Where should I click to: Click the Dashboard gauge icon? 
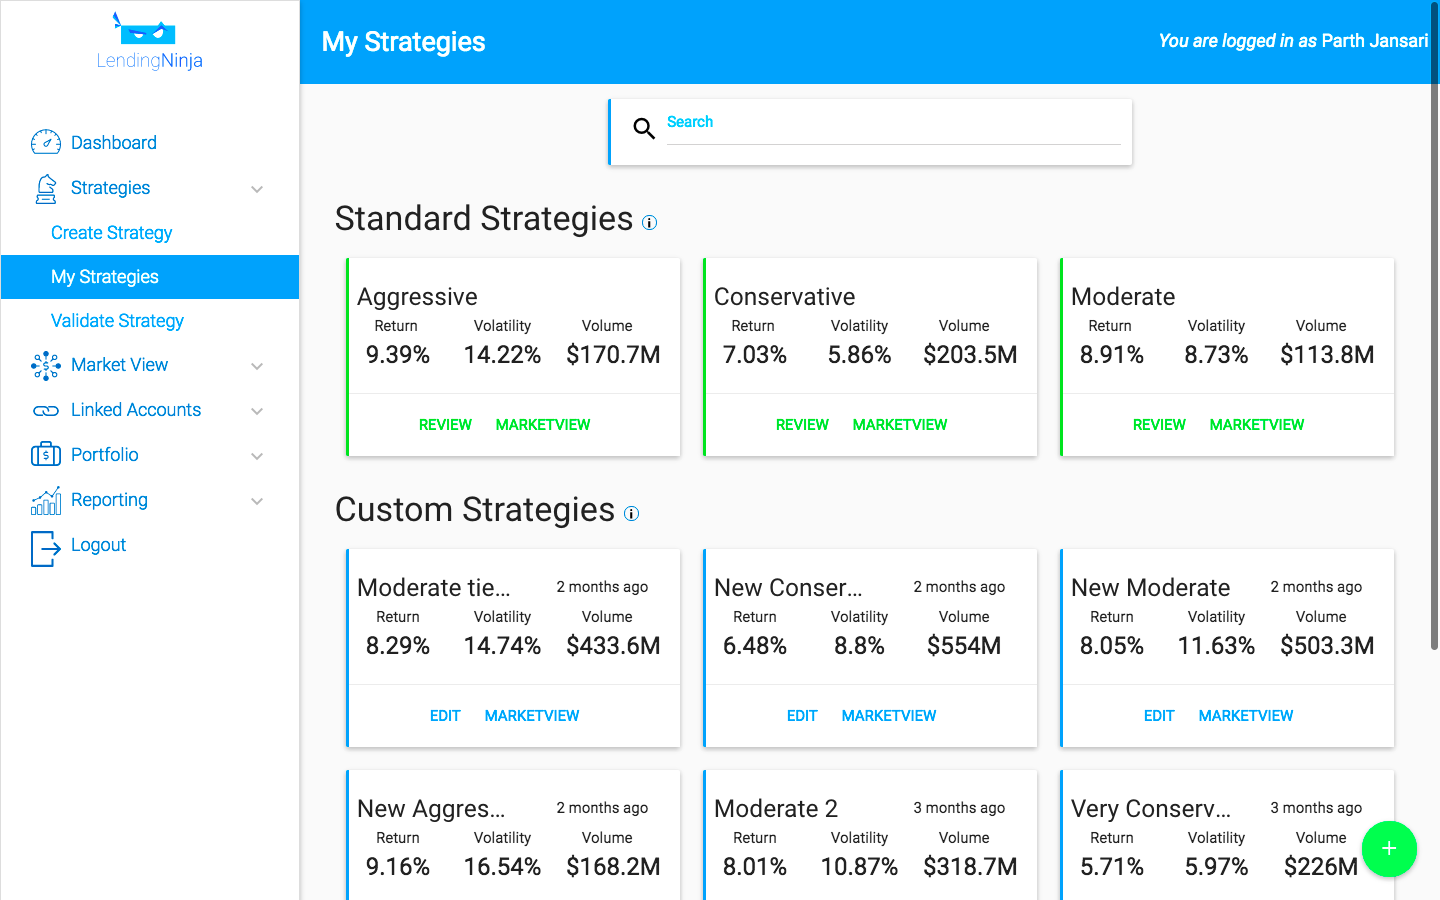click(46, 142)
